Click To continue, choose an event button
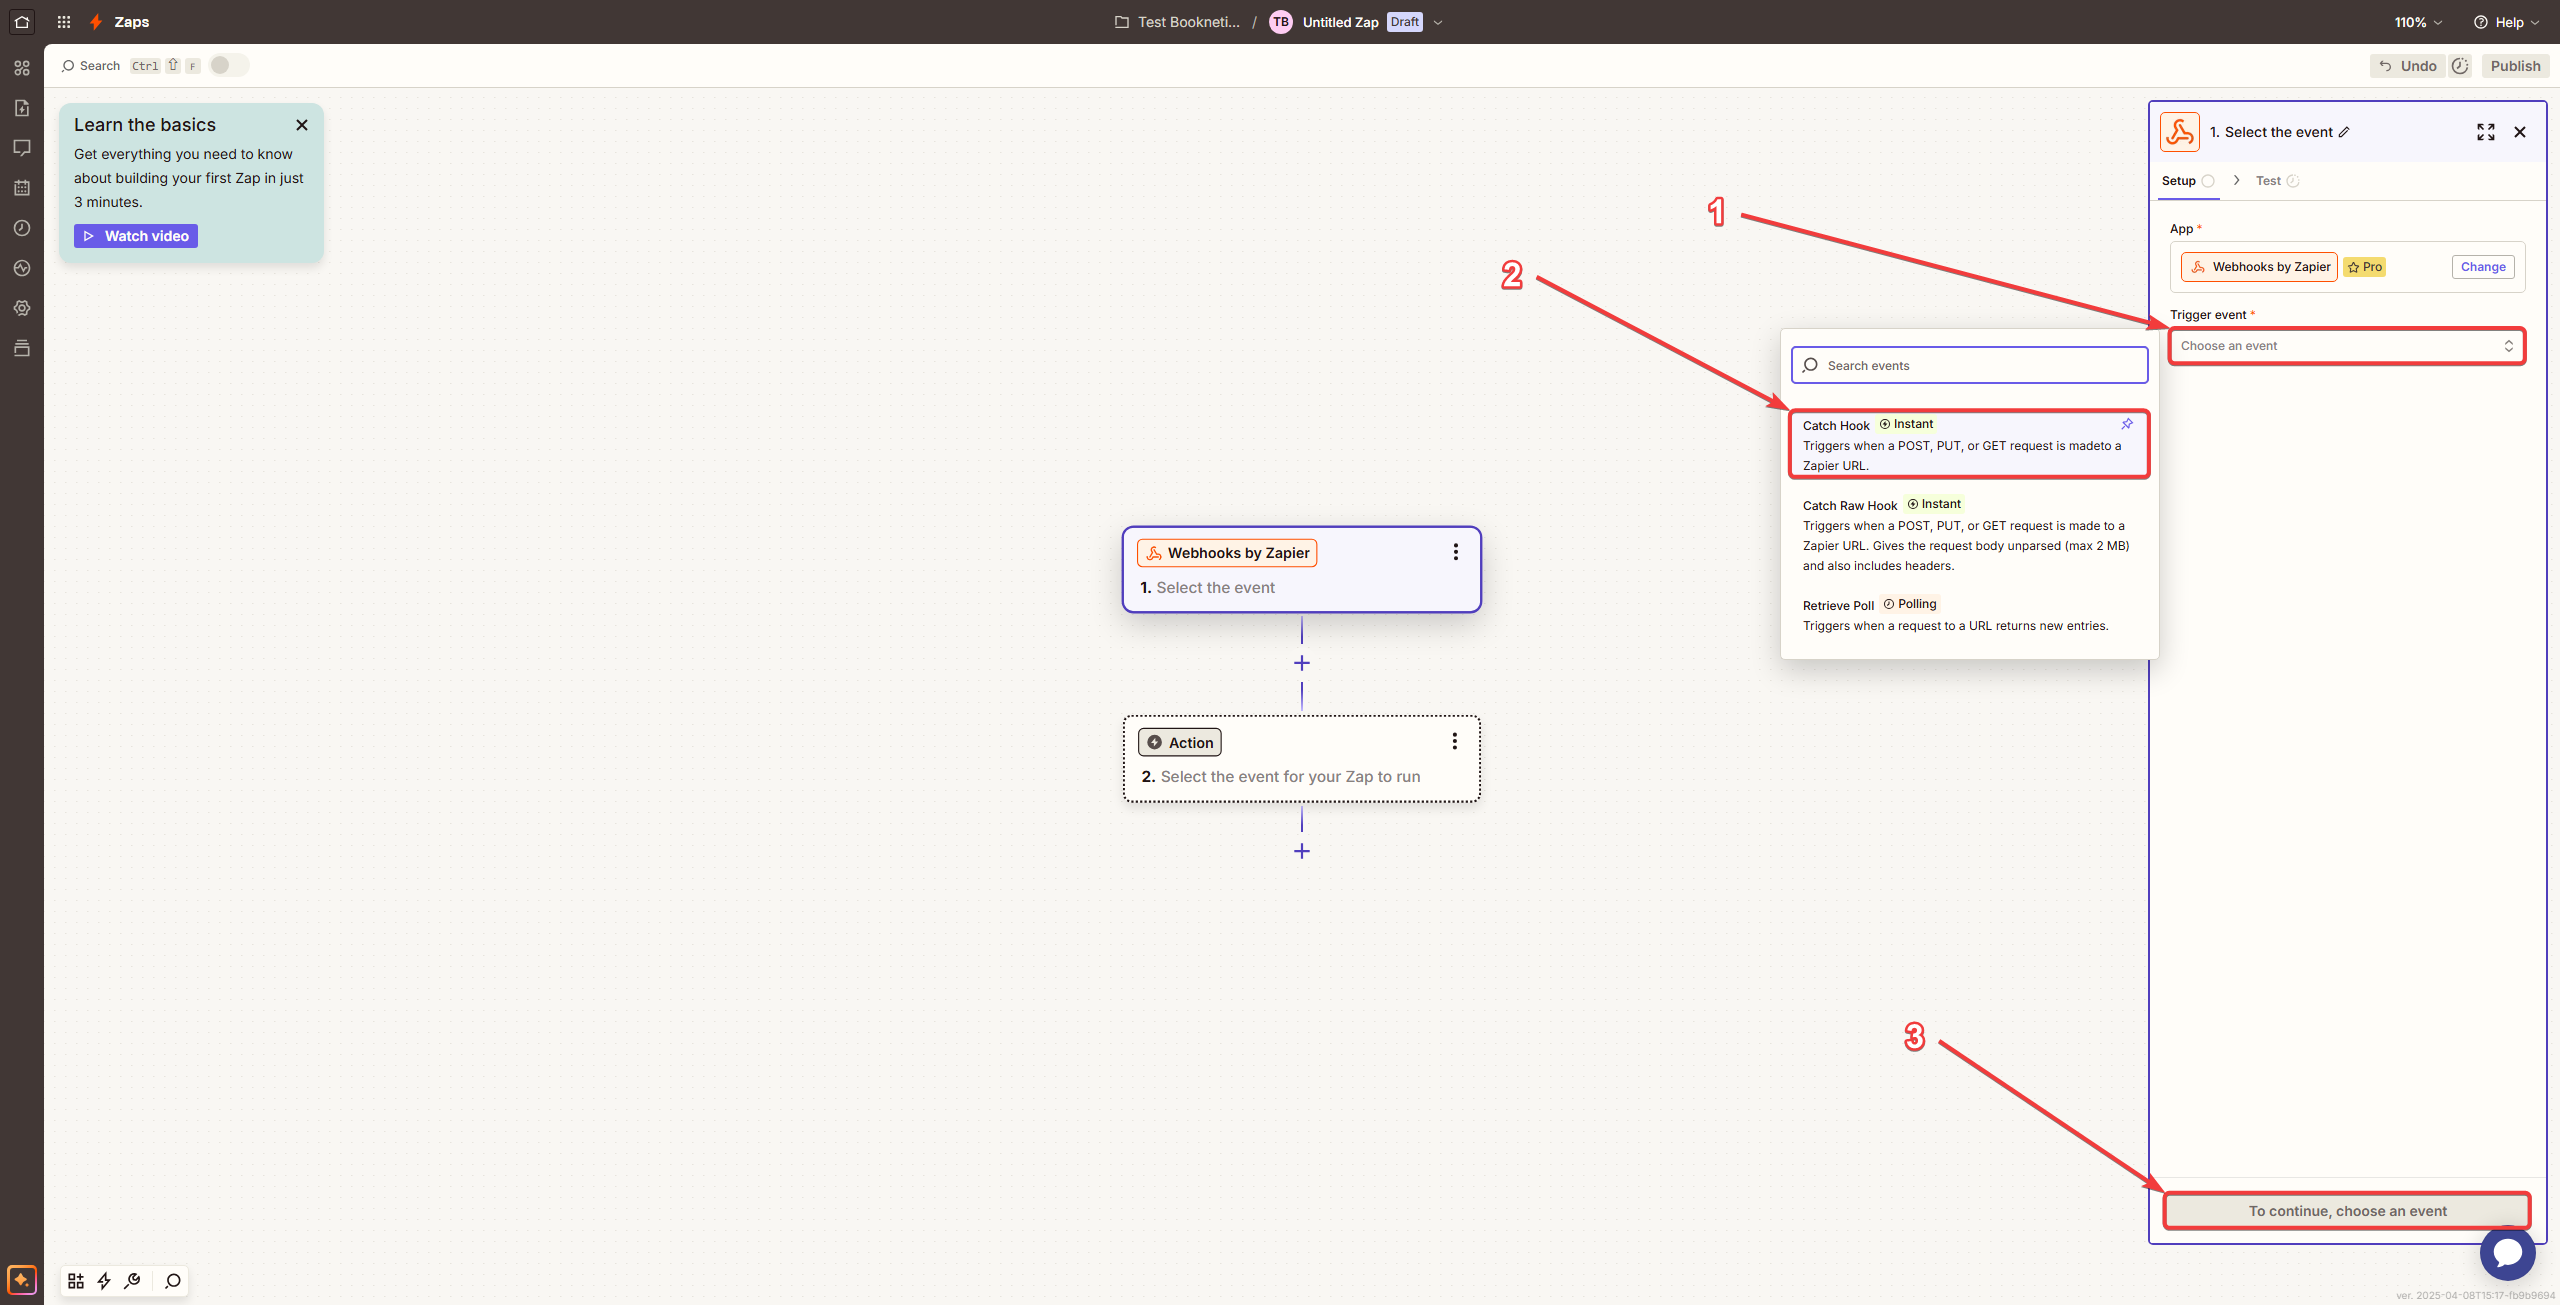 (x=2347, y=1211)
